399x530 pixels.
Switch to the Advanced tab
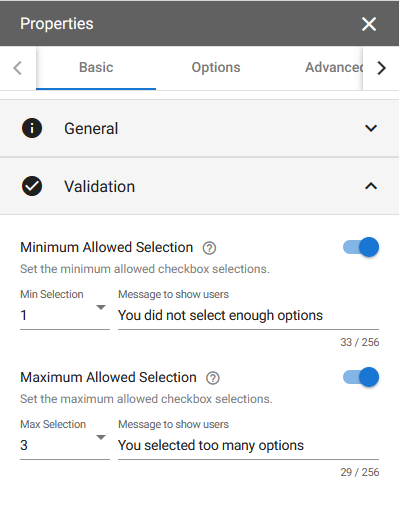click(334, 68)
